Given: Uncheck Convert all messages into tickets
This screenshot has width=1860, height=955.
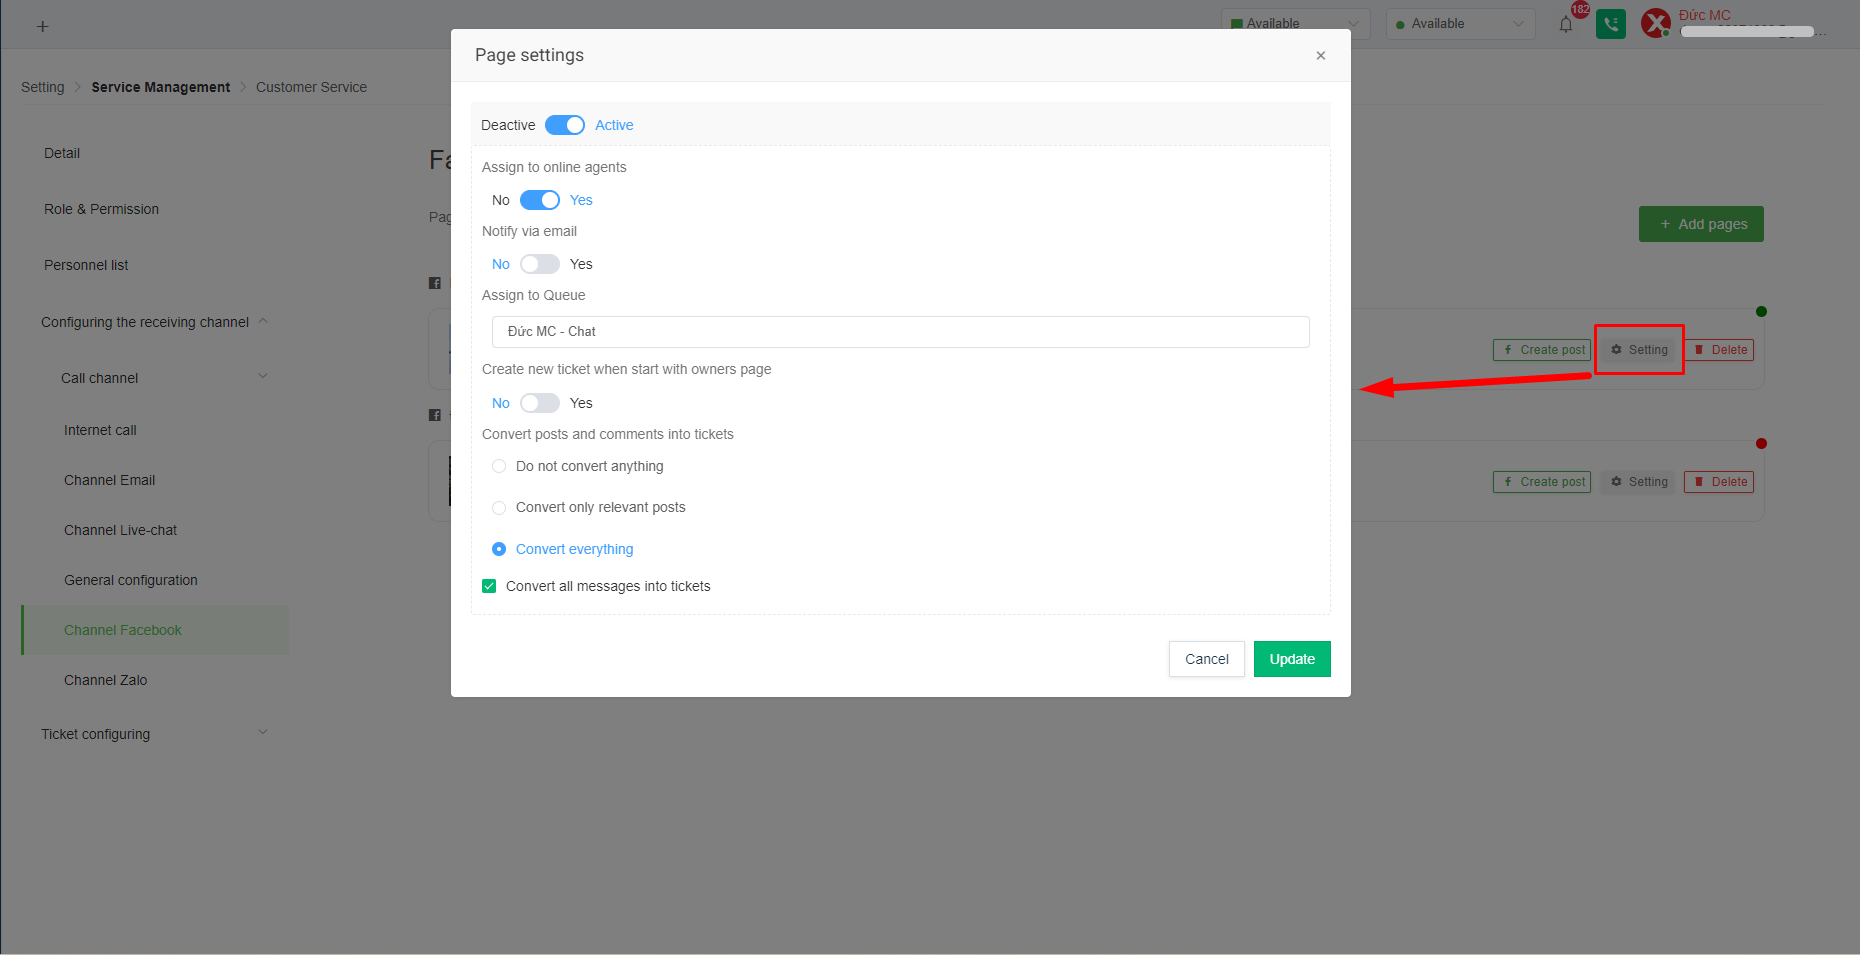Looking at the screenshot, I should point(489,586).
